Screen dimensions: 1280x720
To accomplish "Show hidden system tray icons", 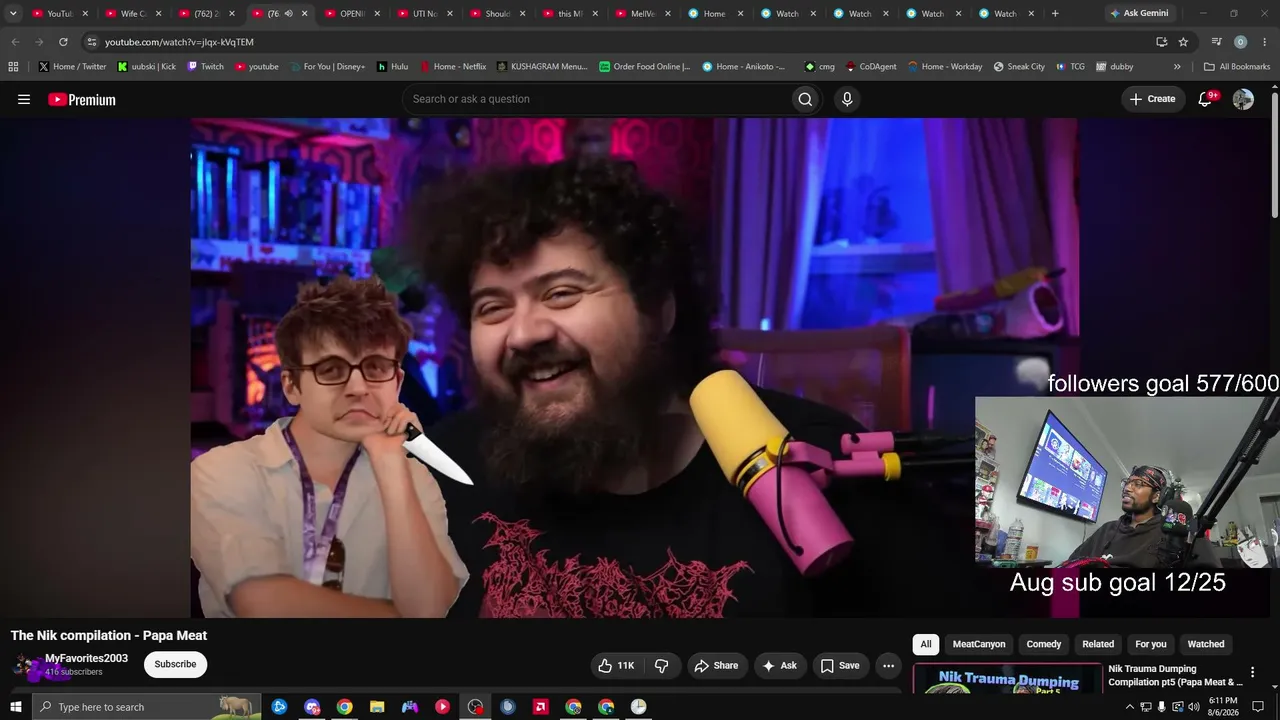I will [x=1130, y=707].
